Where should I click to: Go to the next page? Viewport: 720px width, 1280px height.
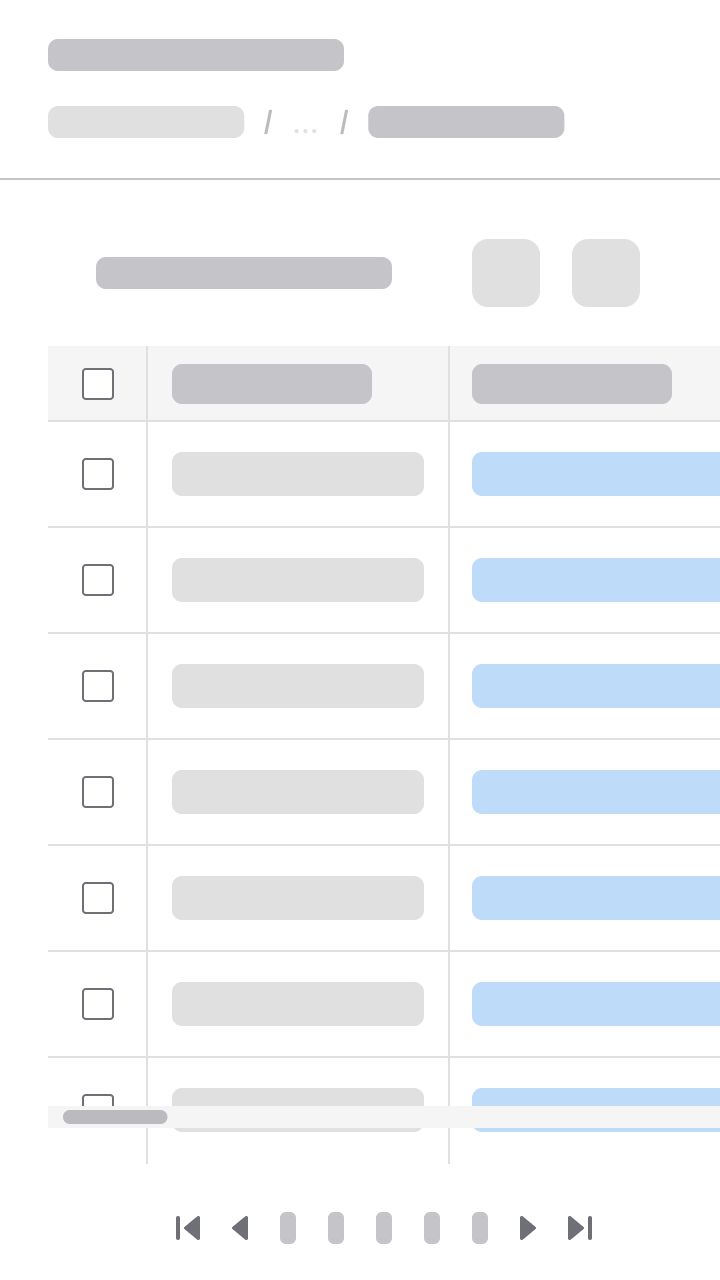pyautogui.click(x=528, y=1228)
